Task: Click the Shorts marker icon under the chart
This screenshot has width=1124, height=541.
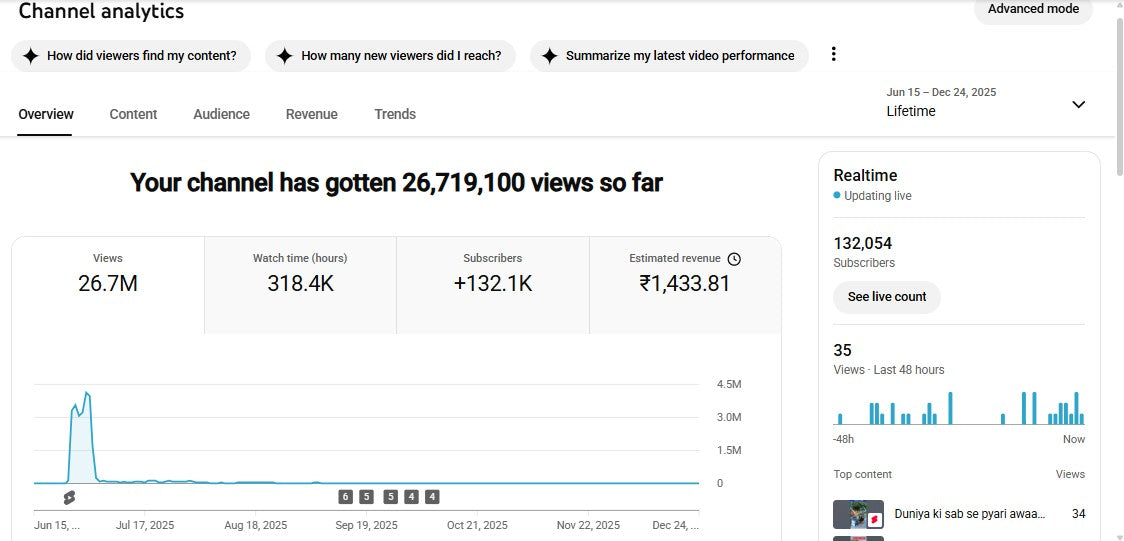Action: coord(69,497)
